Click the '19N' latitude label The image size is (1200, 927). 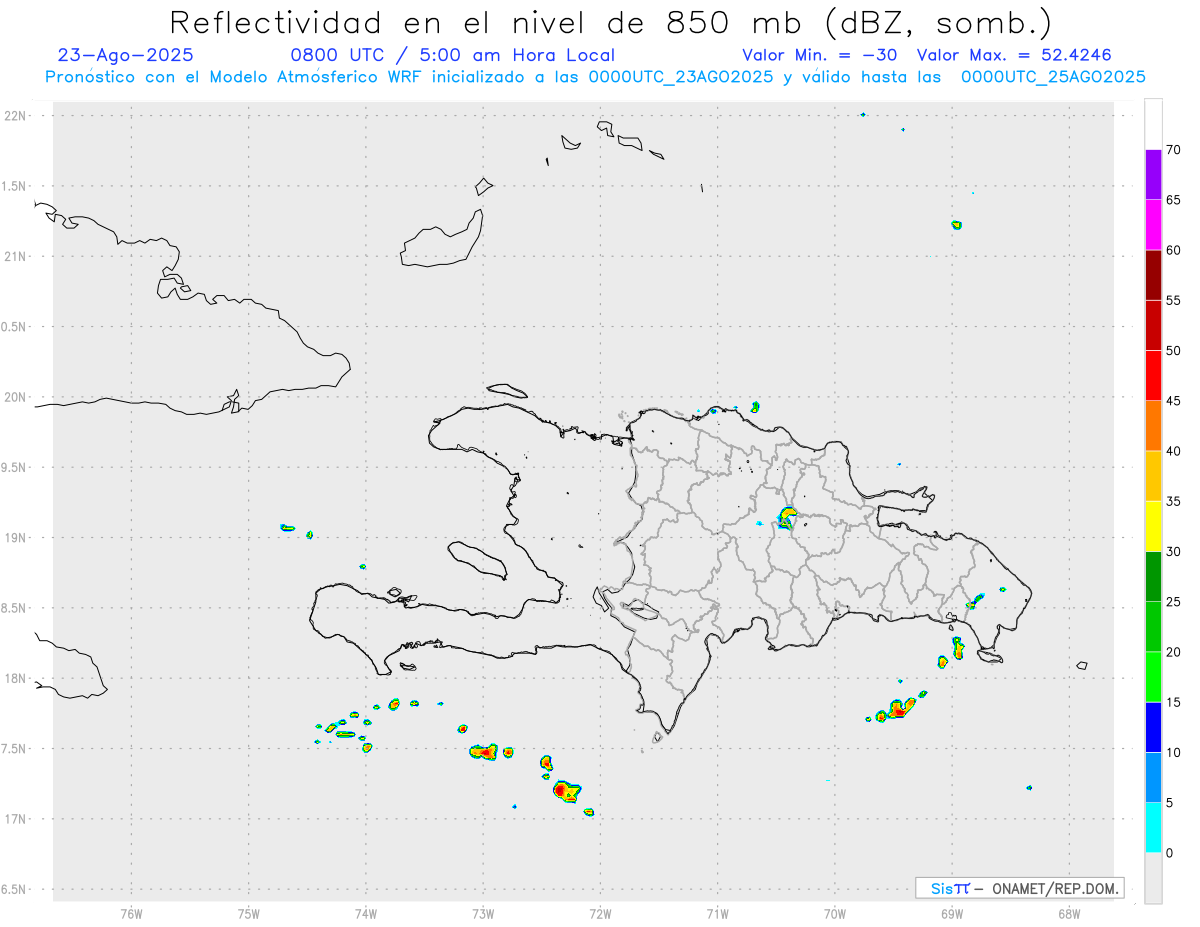pos(15,537)
